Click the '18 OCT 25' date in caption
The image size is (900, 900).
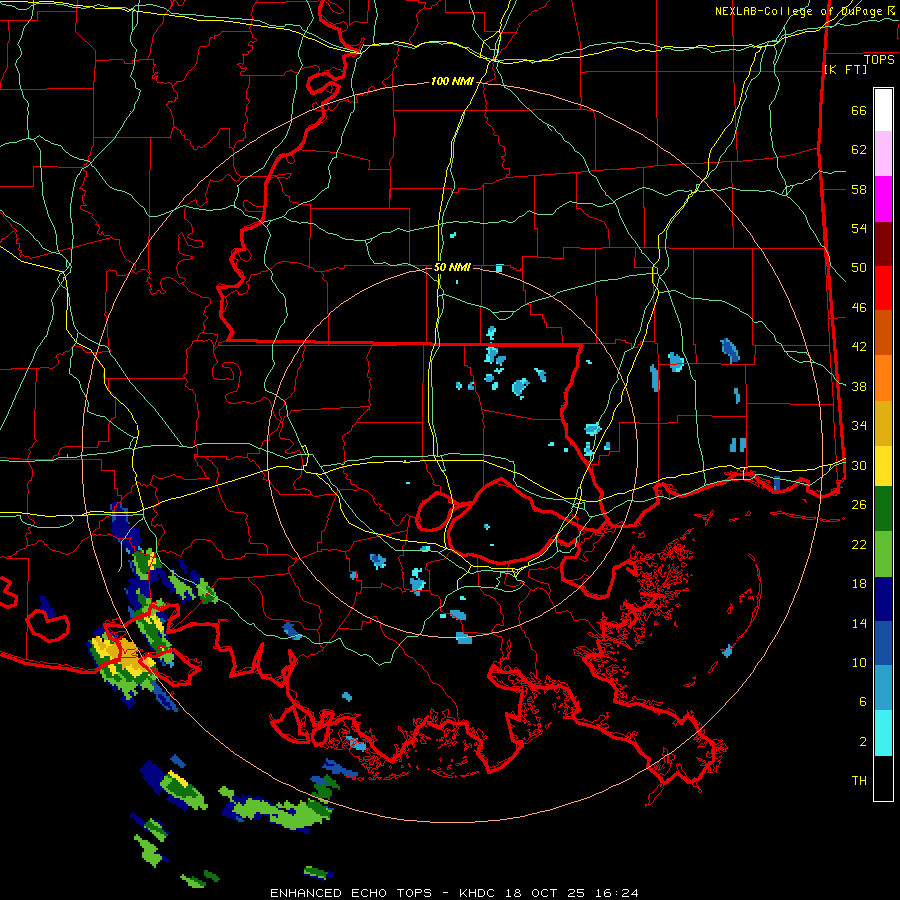pos(545,893)
